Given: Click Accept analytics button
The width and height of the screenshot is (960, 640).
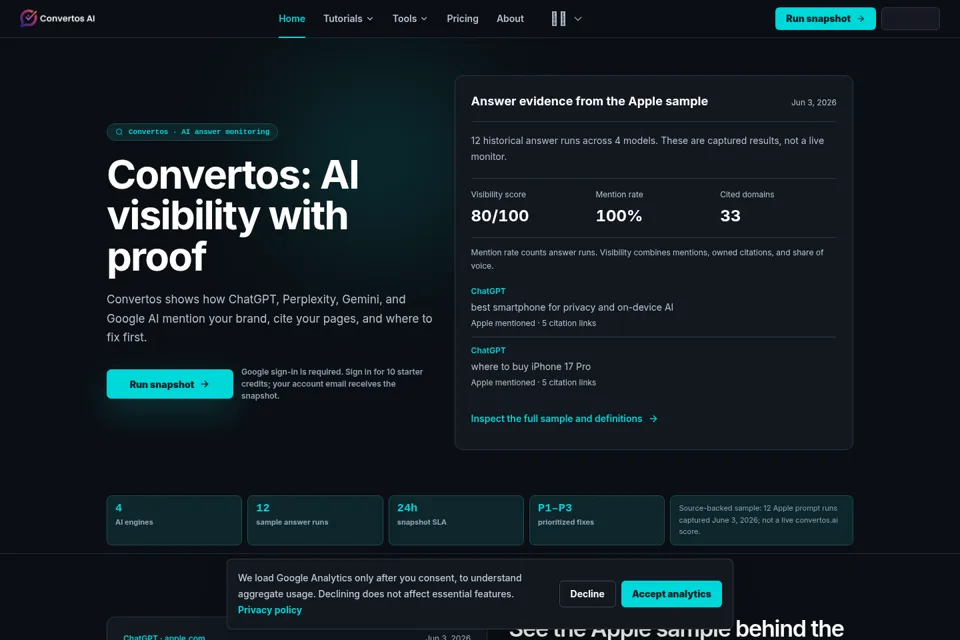Looking at the screenshot, I should [x=671, y=593].
